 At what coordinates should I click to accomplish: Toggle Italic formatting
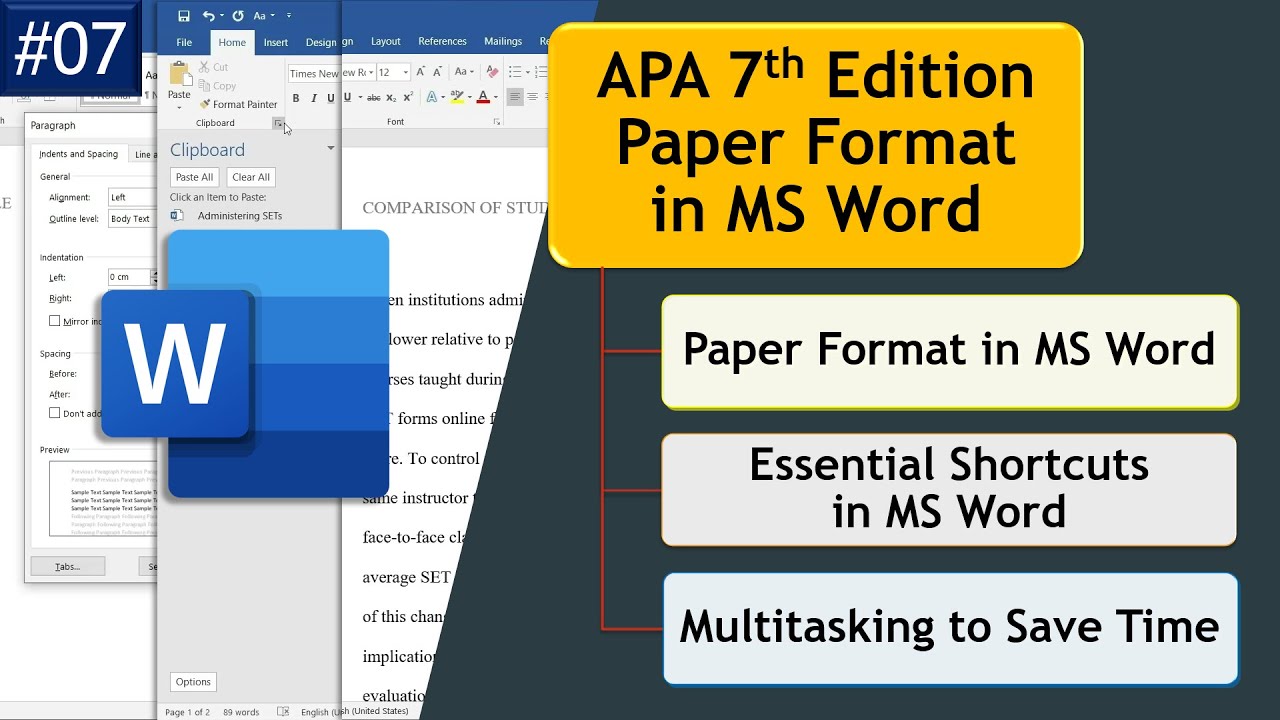point(314,98)
